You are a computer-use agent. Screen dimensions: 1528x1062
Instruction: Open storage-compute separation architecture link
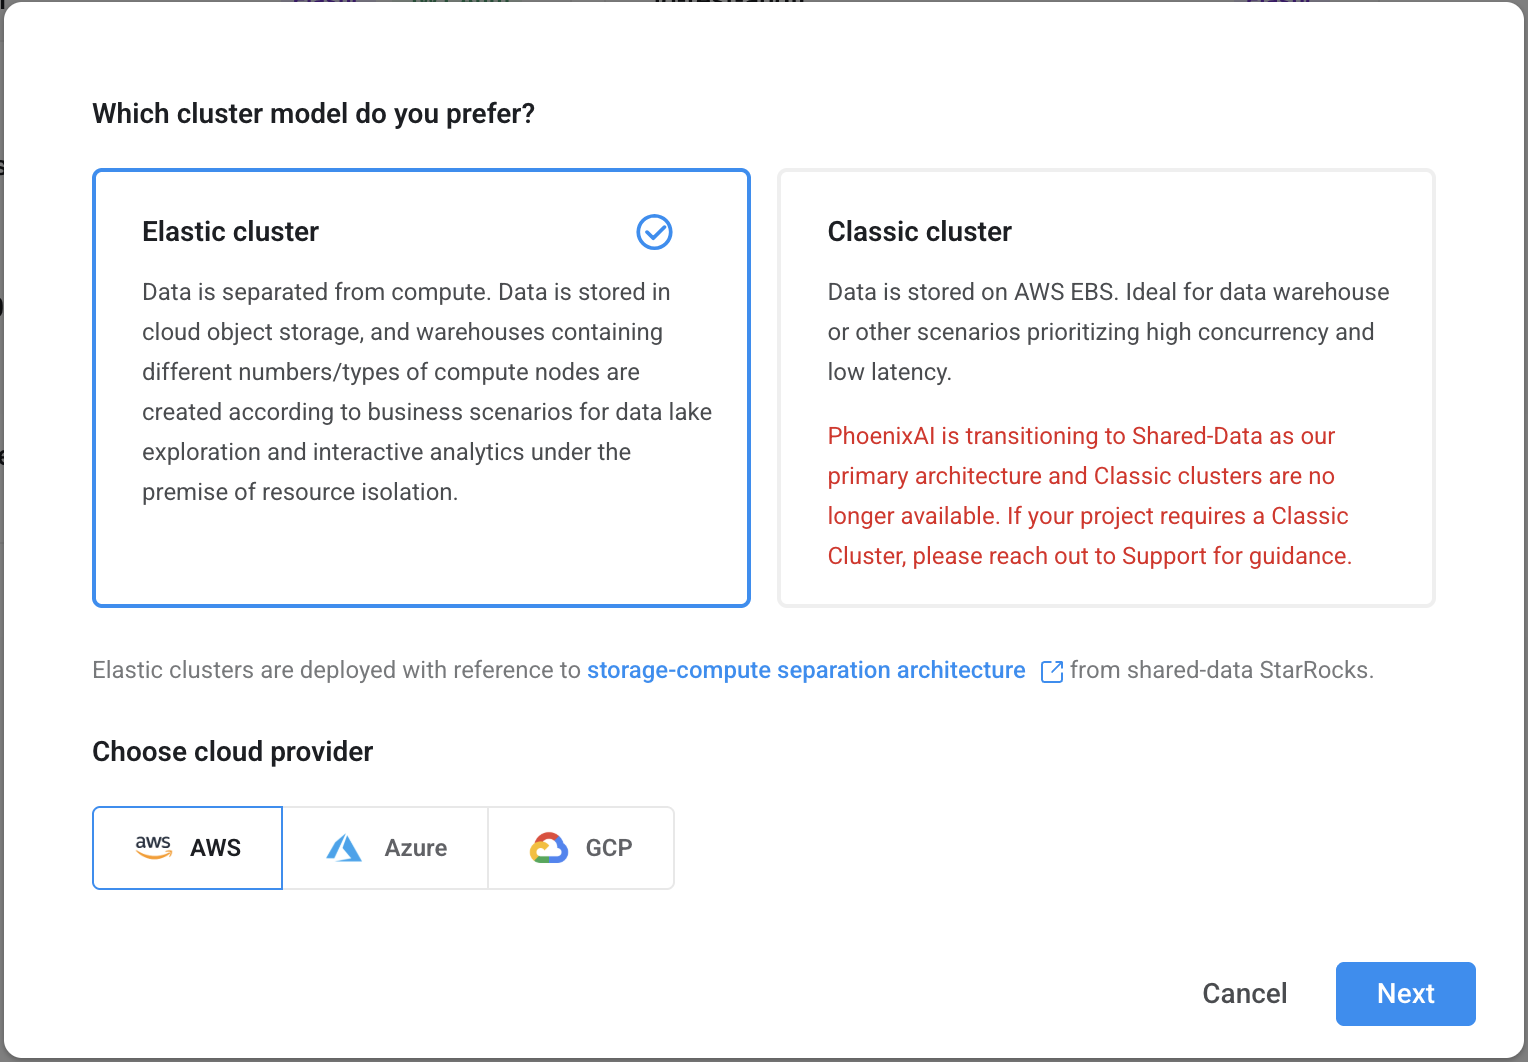click(x=806, y=670)
